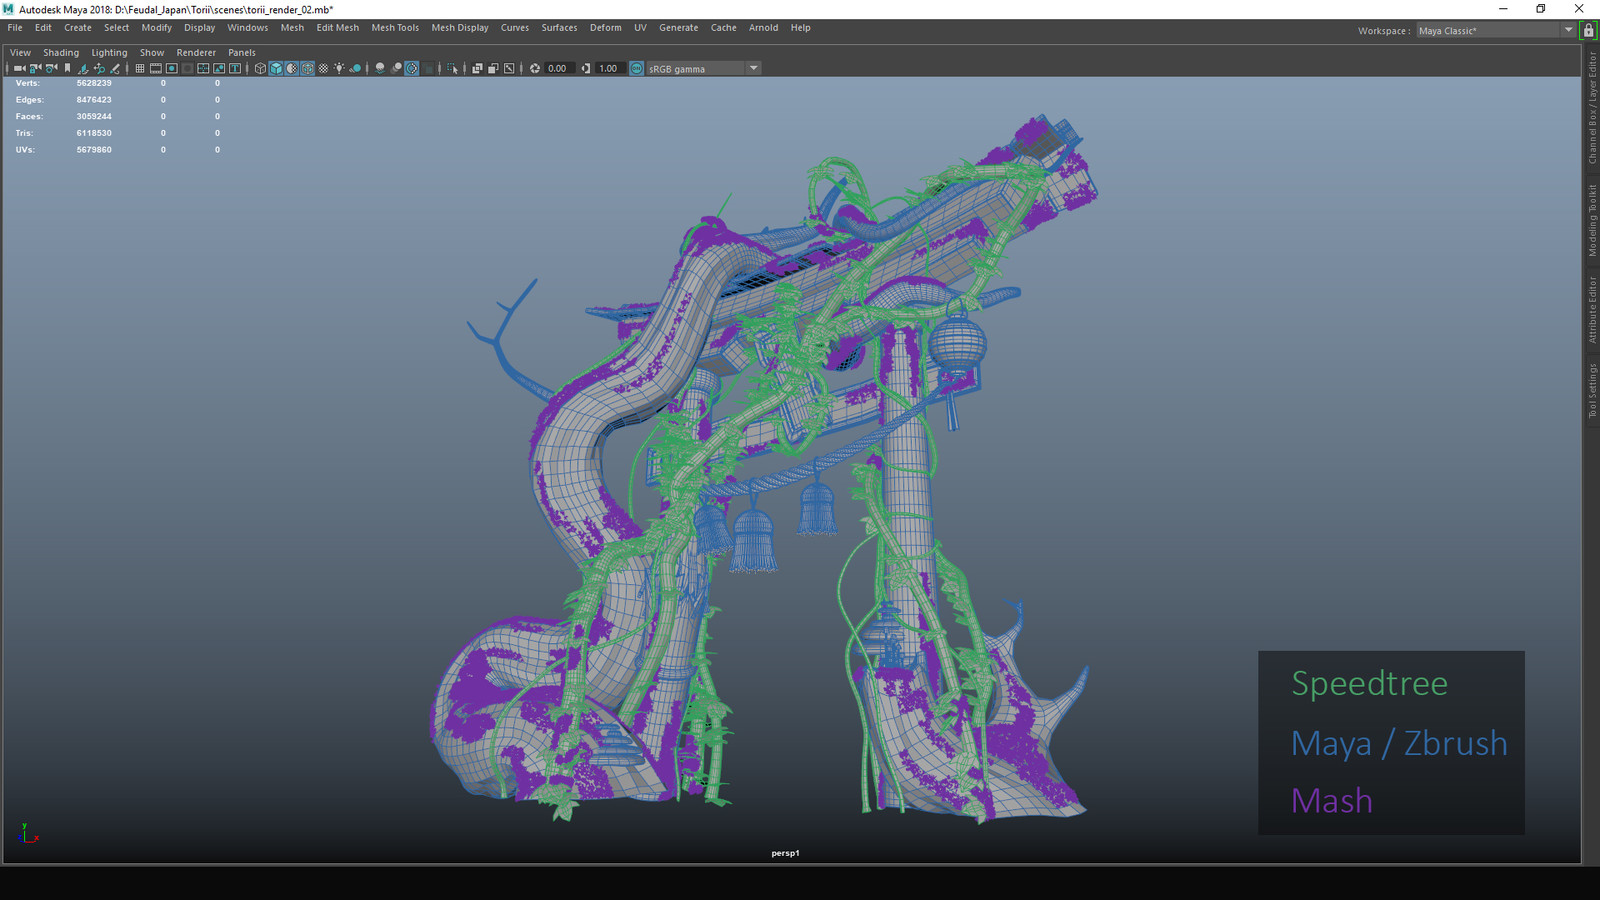This screenshot has width=1600, height=900.
Task: Activate the 2D Pan/Zoom icon
Action: point(99,68)
